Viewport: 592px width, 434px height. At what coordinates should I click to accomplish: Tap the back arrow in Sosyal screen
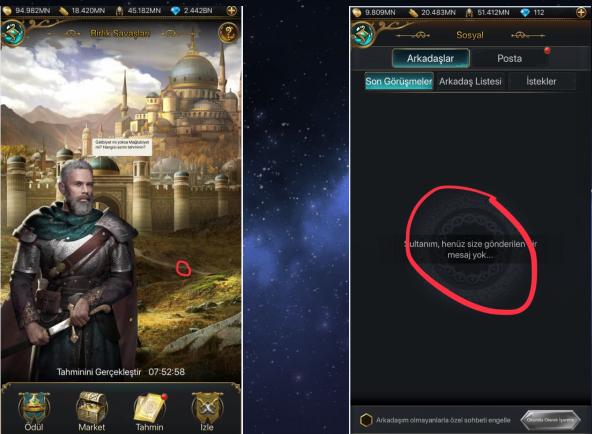(x=363, y=35)
